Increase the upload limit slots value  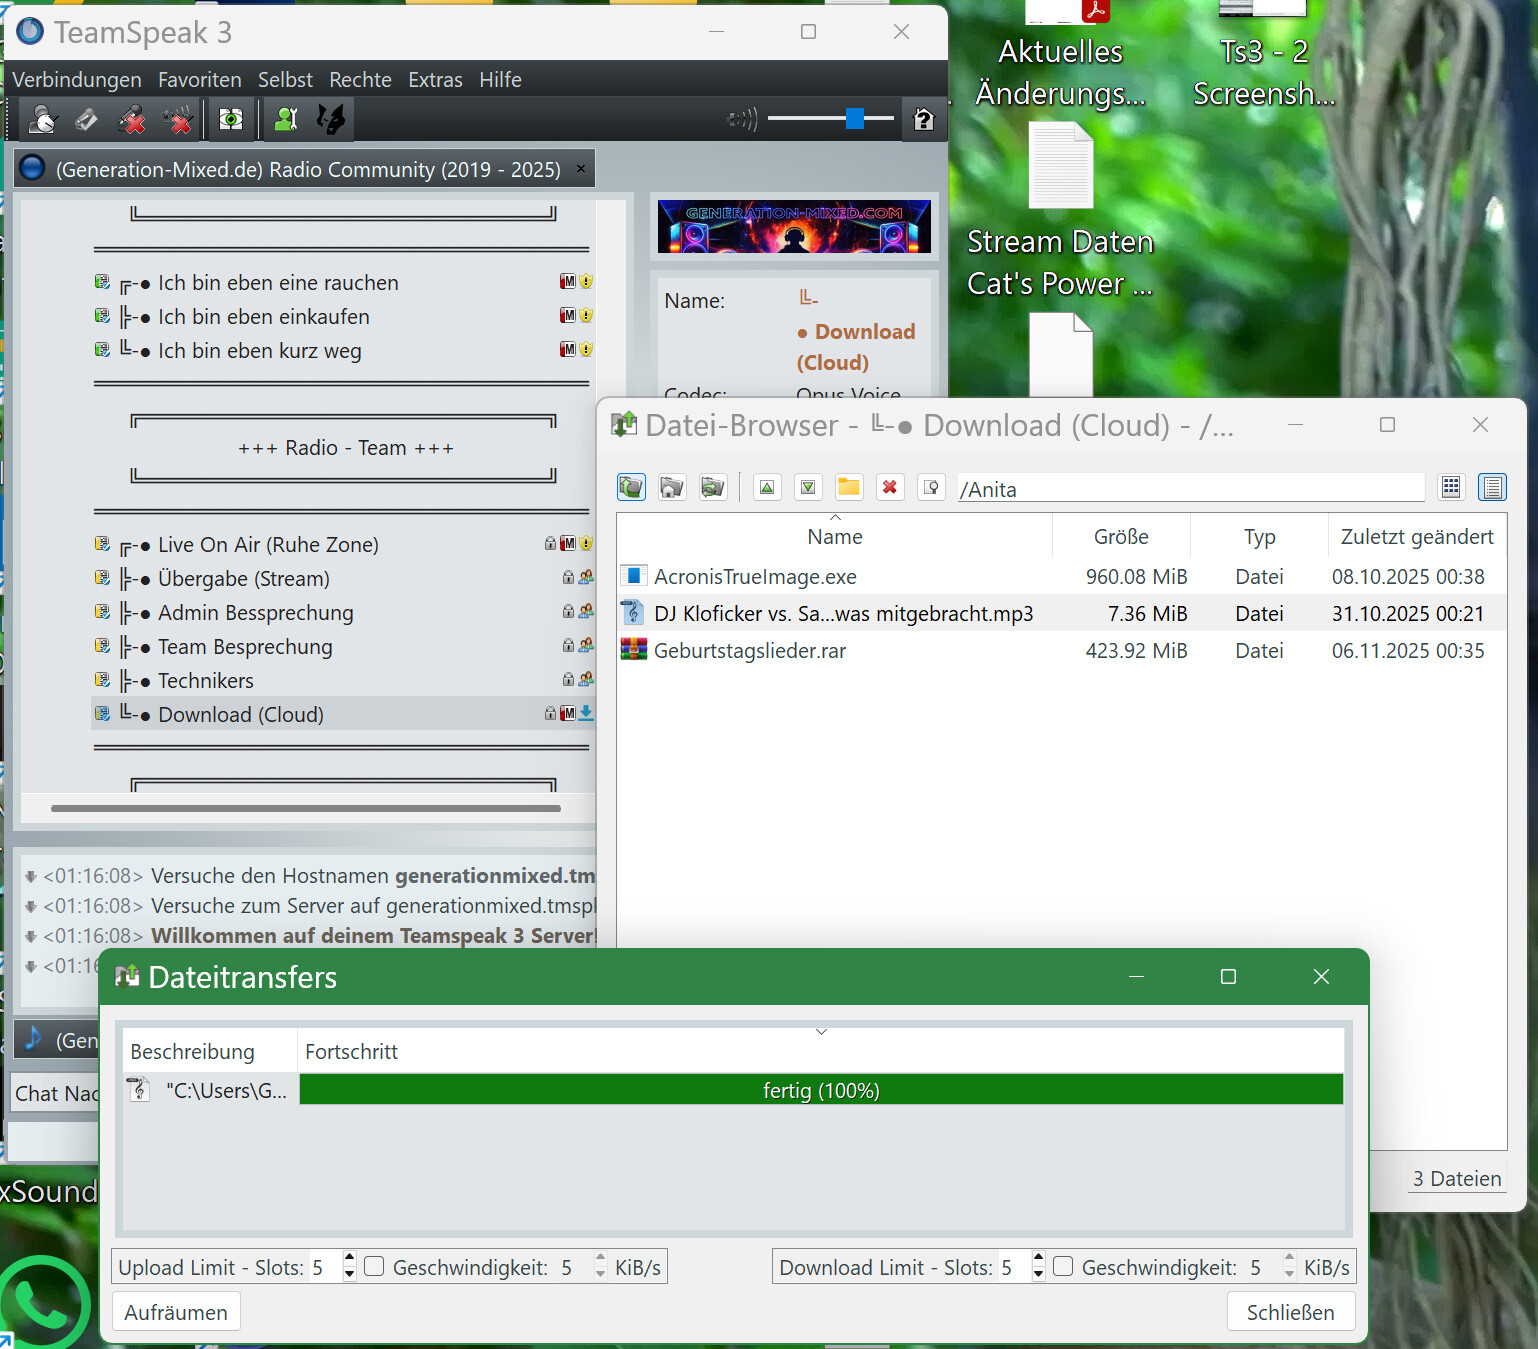point(349,1260)
